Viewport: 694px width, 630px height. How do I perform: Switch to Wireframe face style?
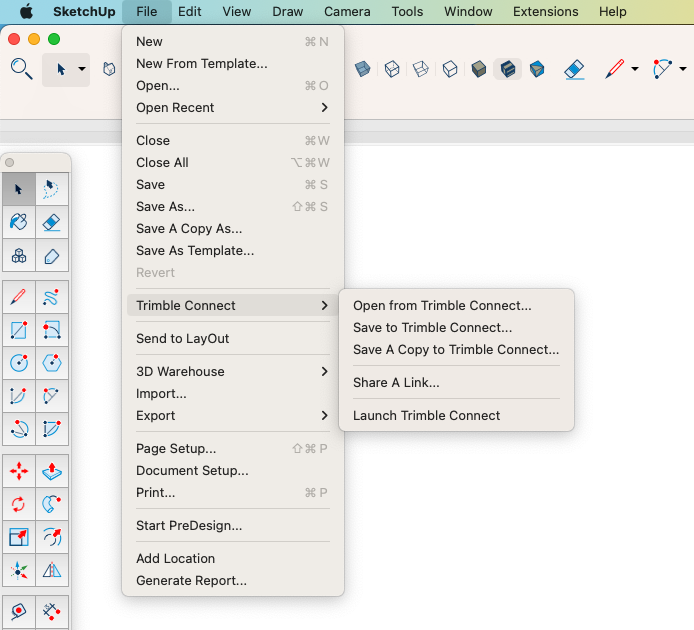pyautogui.click(x=392, y=69)
